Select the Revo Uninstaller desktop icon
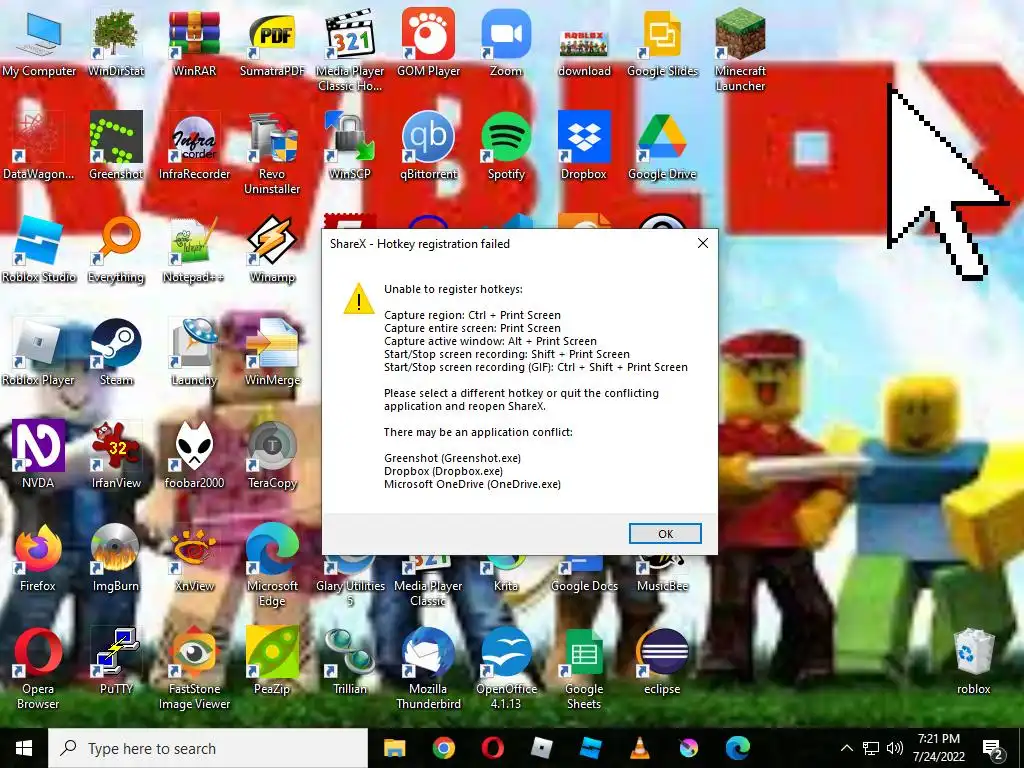The width and height of the screenshot is (1024, 768). pos(272,153)
